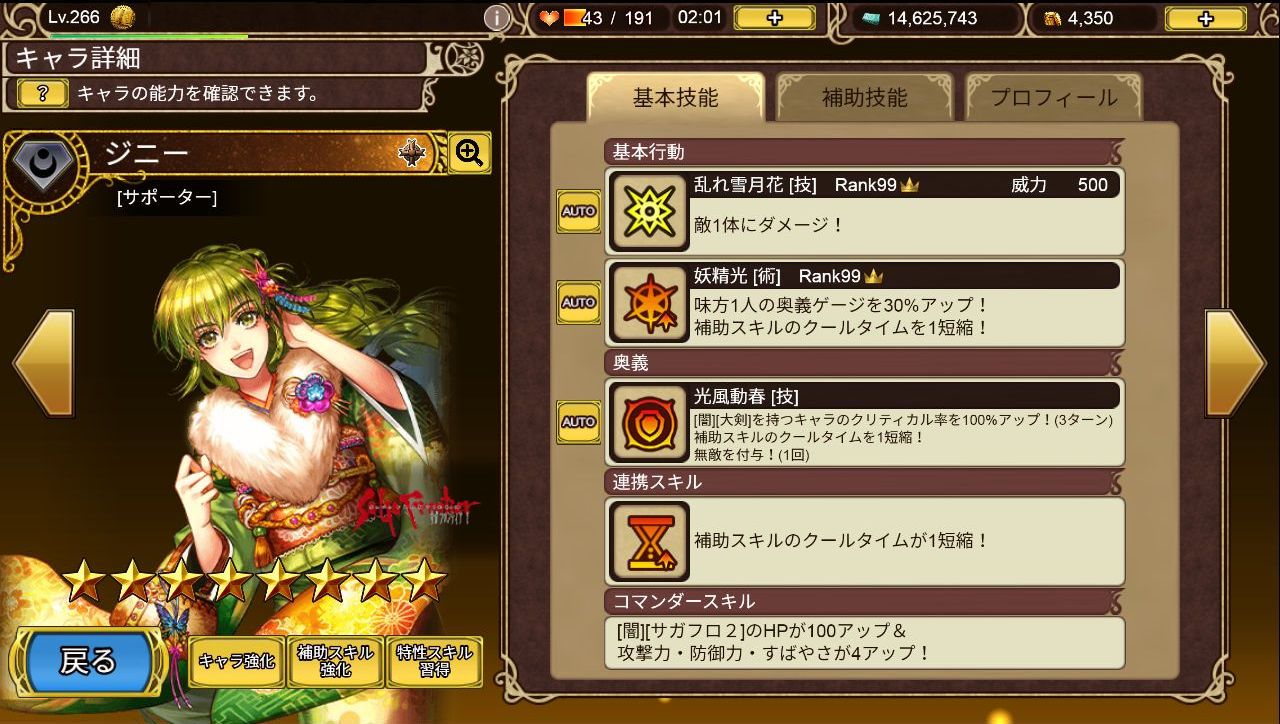Add stamina with the plus button

click(774, 18)
